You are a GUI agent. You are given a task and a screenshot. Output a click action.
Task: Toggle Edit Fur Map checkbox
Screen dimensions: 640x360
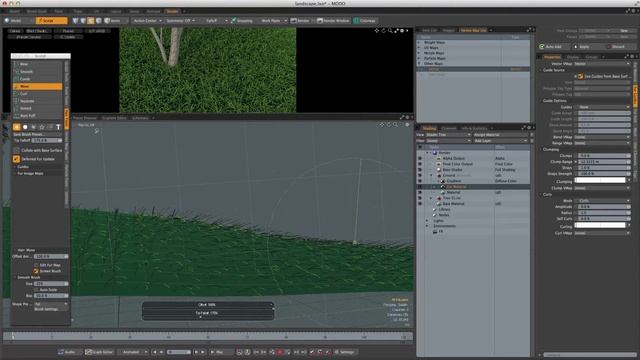point(36,265)
